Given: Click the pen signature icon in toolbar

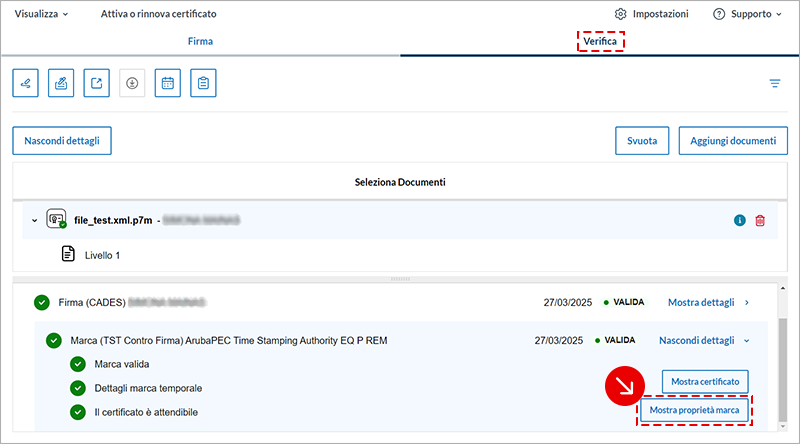Looking at the screenshot, I should point(26,84).
